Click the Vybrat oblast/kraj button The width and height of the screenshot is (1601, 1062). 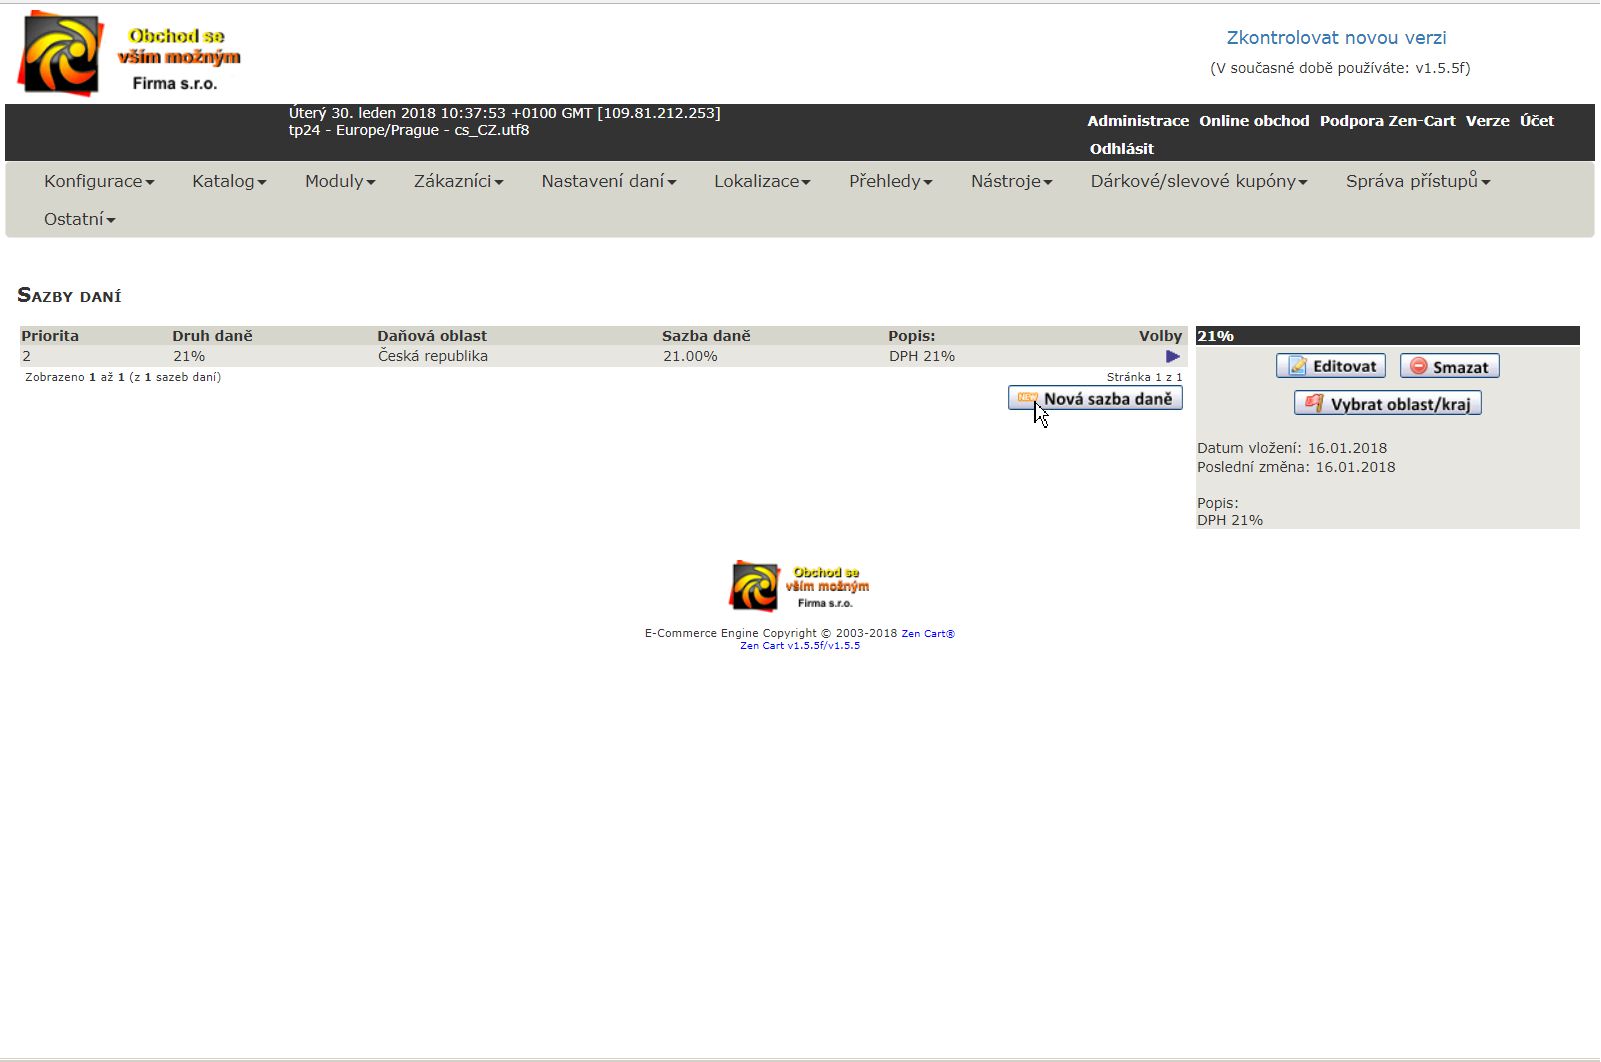(x=1387, y=404)
